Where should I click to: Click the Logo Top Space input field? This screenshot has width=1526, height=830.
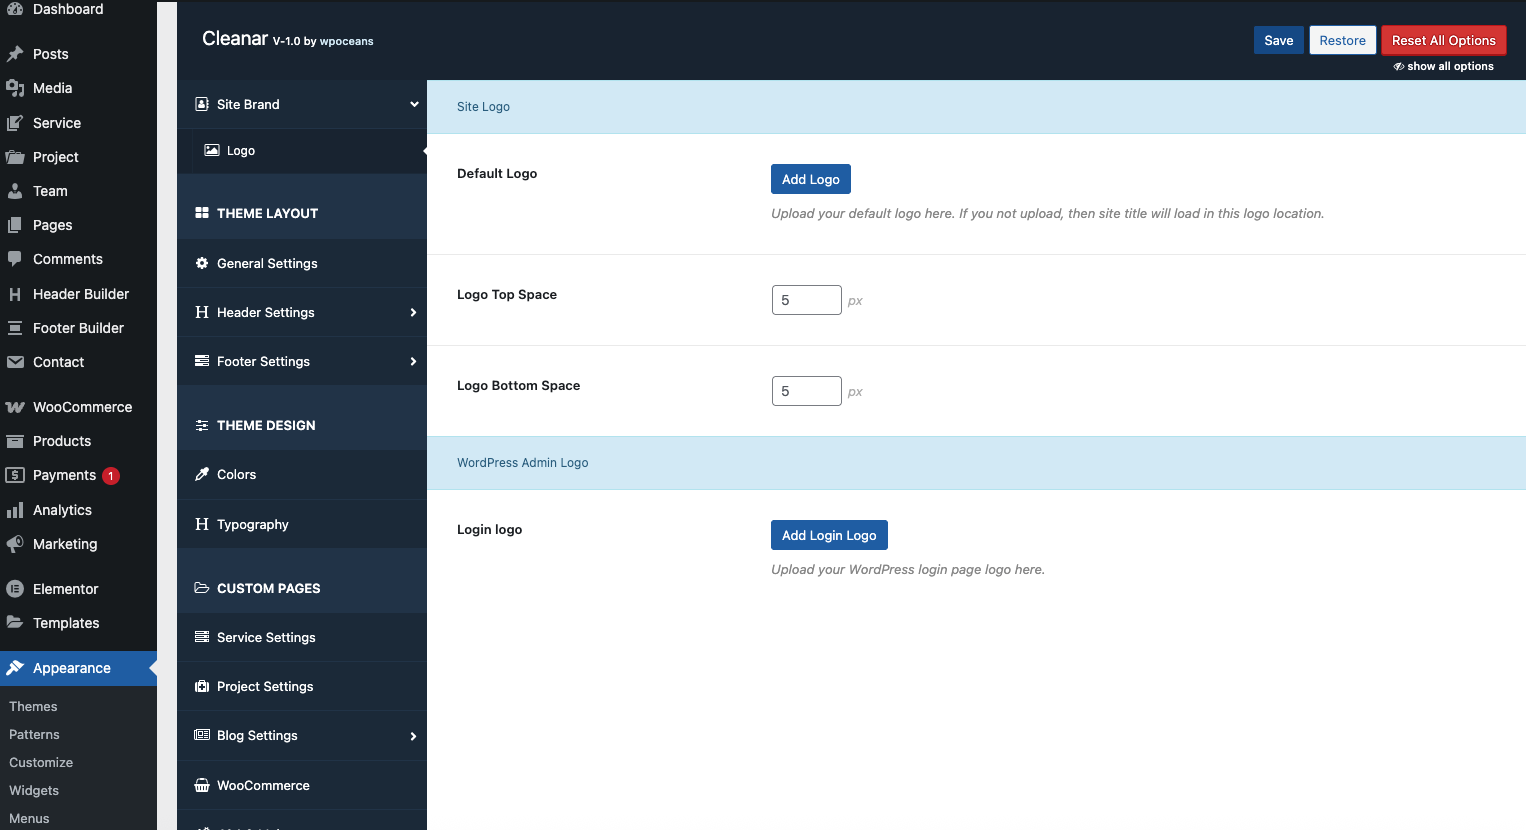click(806, 301)
